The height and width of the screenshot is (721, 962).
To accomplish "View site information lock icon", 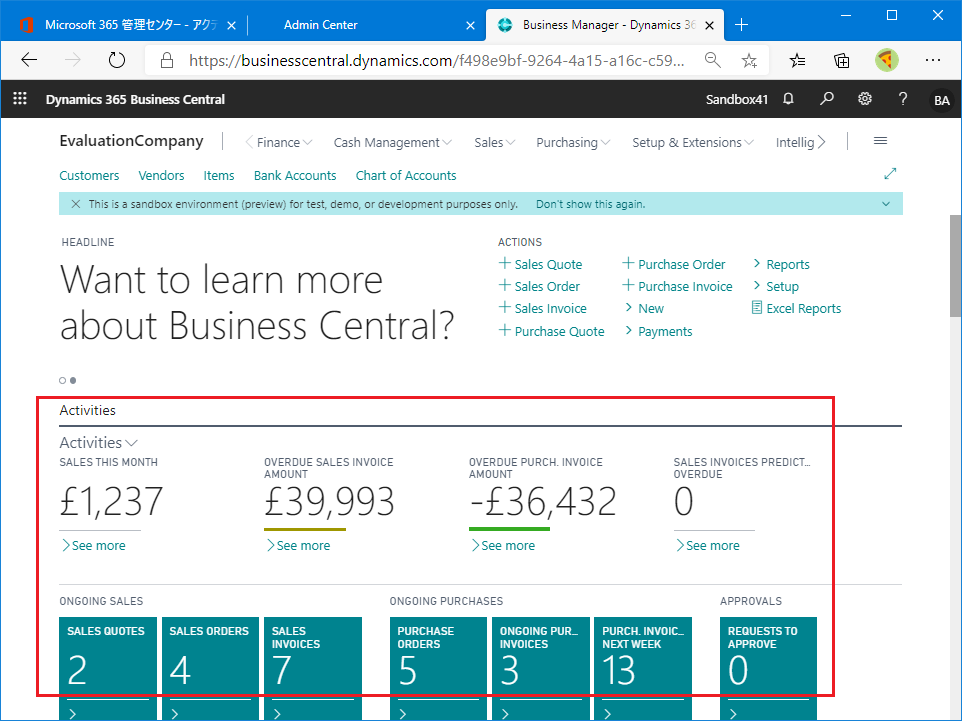I will (166, 60).
